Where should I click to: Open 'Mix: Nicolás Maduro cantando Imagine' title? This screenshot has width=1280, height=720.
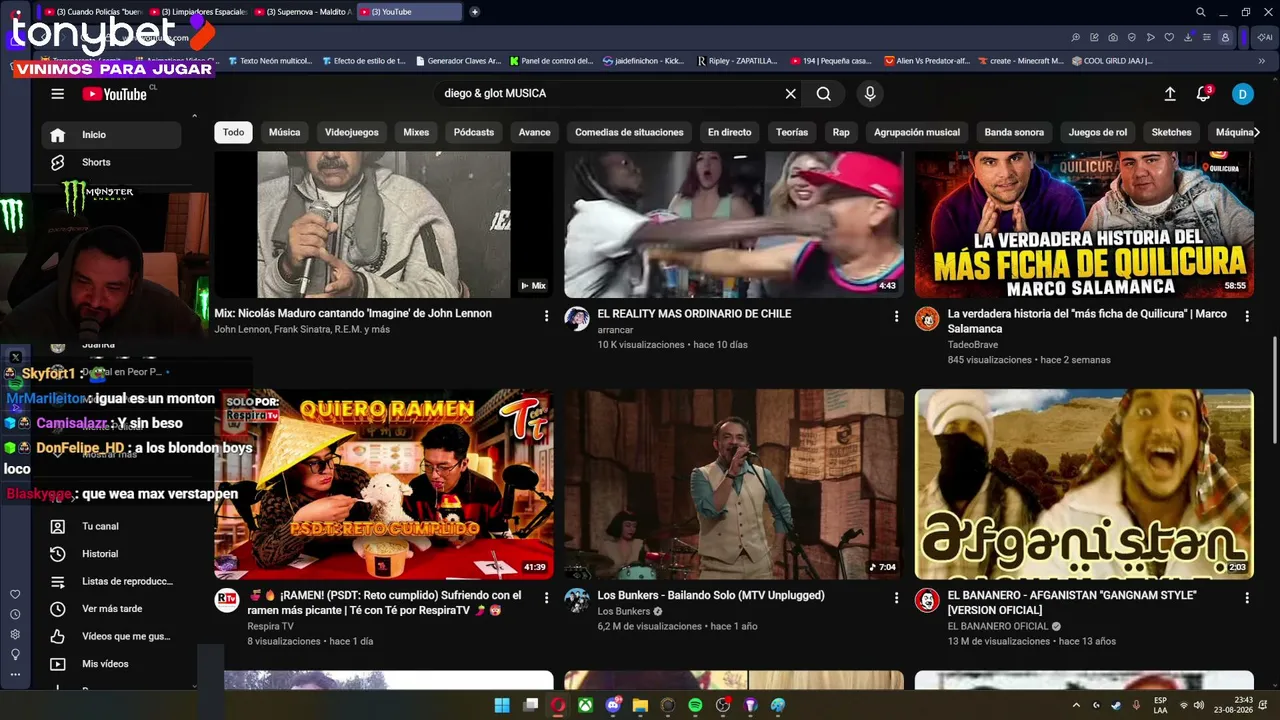(x=353, y=314)
